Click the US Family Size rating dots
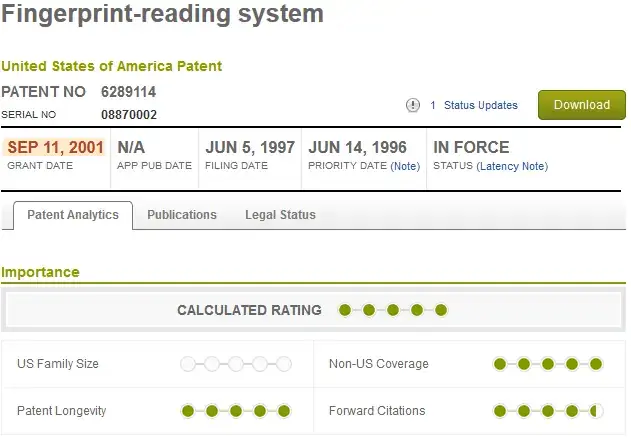The height and width of the screenshot is (439, 631). pyautogui.click(x=236, y=363)
